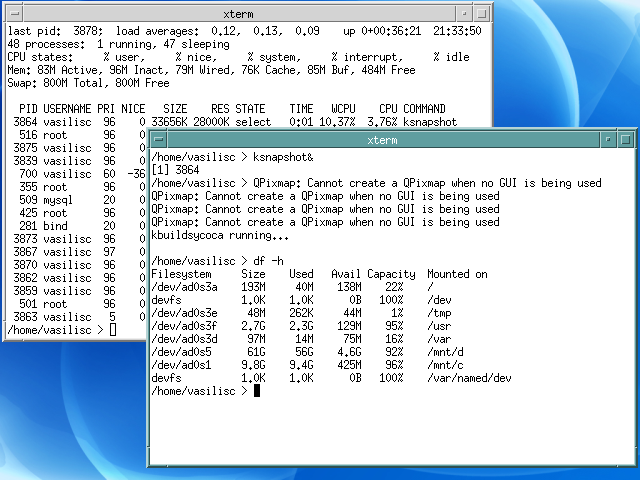Screen dimensions: 640x480
Task: Click the '/var/named/dev' mount point
Action: 469,378
